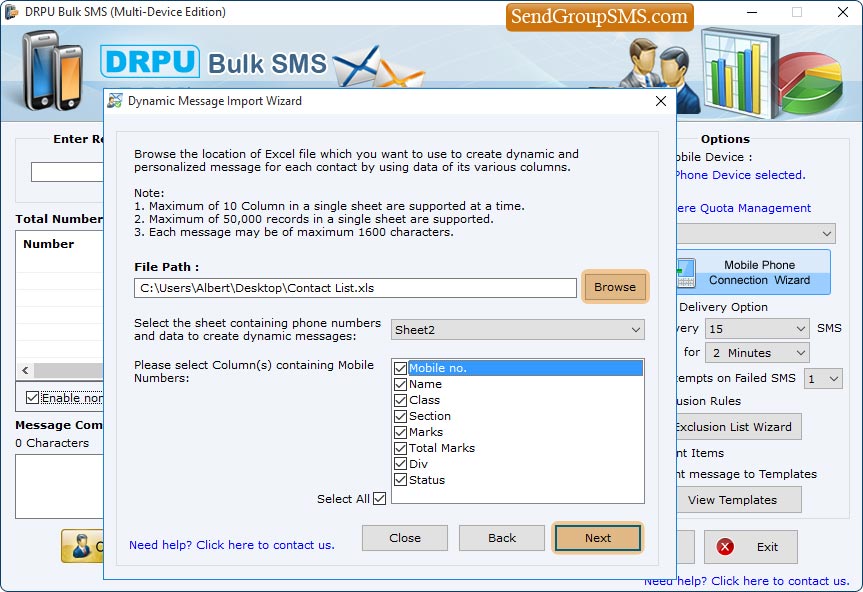The height and width of the screenshot is (592, 863).
Task: Click the Mobile Phone Connection Wizard icon
Action: 686,272
